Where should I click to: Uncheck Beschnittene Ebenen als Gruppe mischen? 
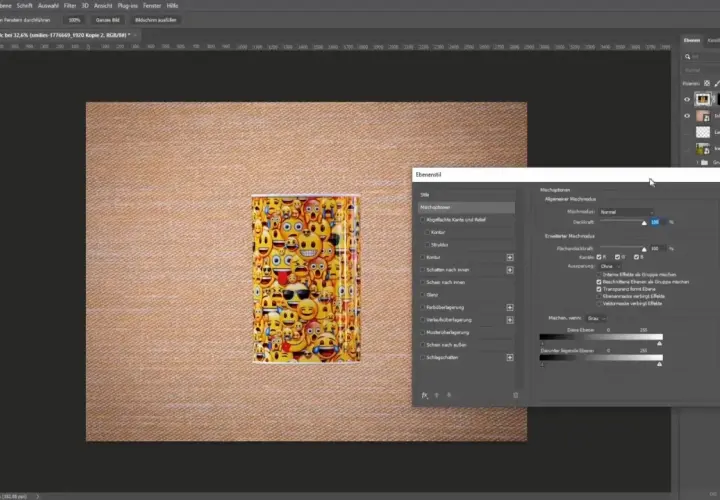pos(599,282)
